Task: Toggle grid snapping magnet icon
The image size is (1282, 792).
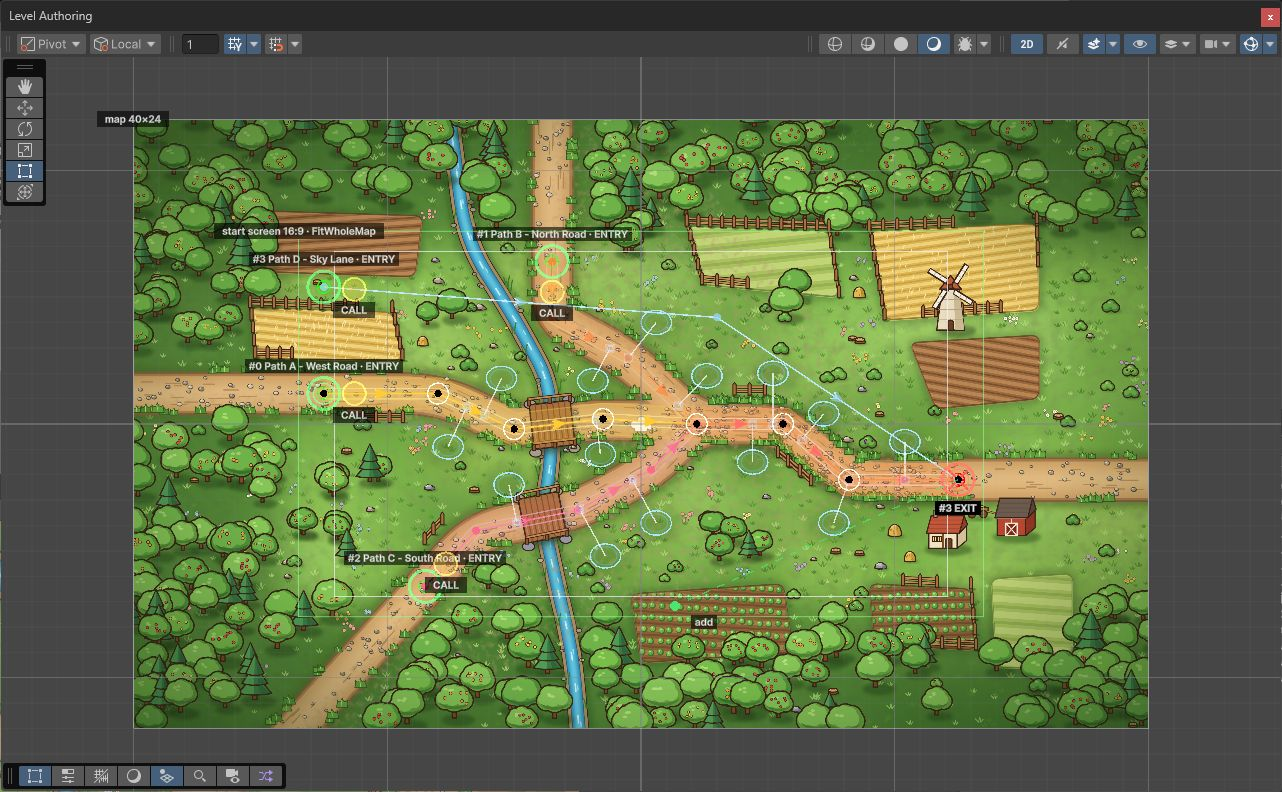Action: [277, 44]
